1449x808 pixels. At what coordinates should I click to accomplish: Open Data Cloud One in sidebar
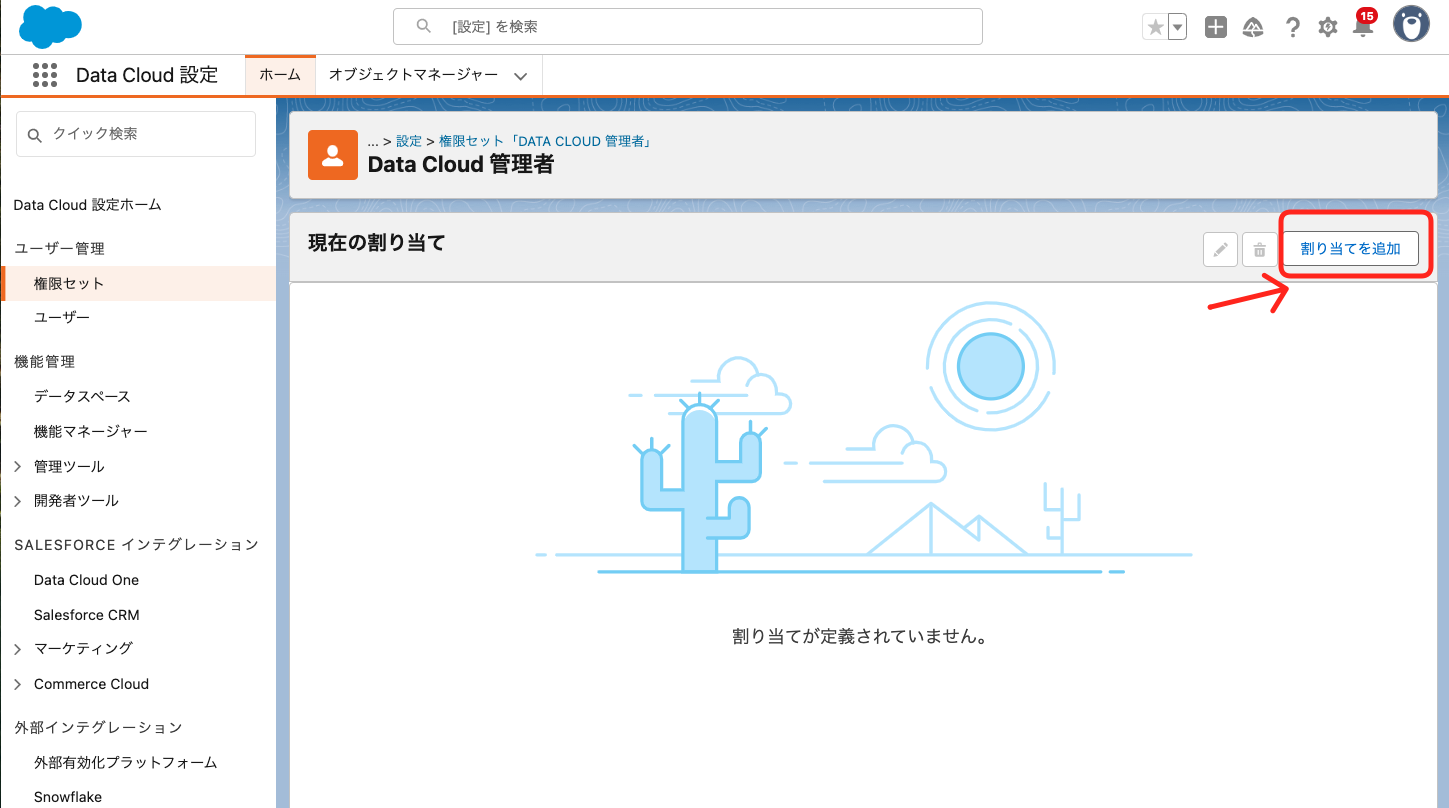pos(86,580)
